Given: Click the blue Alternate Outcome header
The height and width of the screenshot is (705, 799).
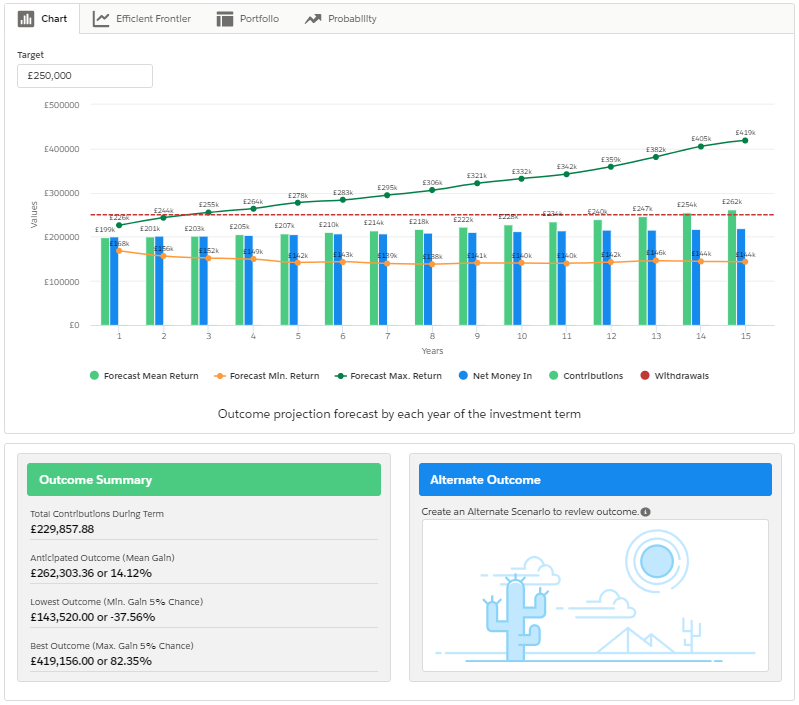Looking at the screenshot, I should coord(595,480).
